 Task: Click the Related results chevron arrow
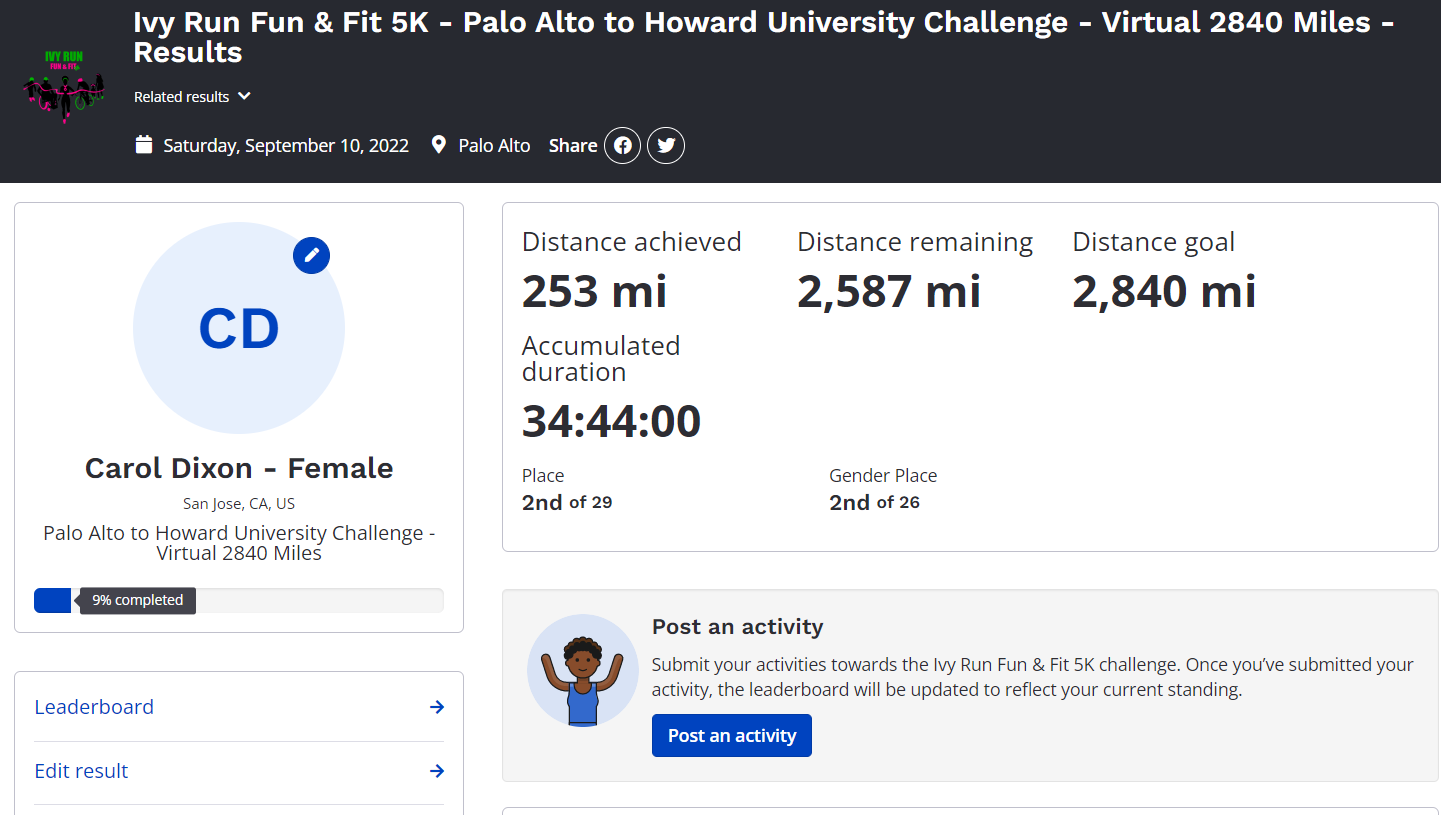pyautogui.click(x=244, y=96)
